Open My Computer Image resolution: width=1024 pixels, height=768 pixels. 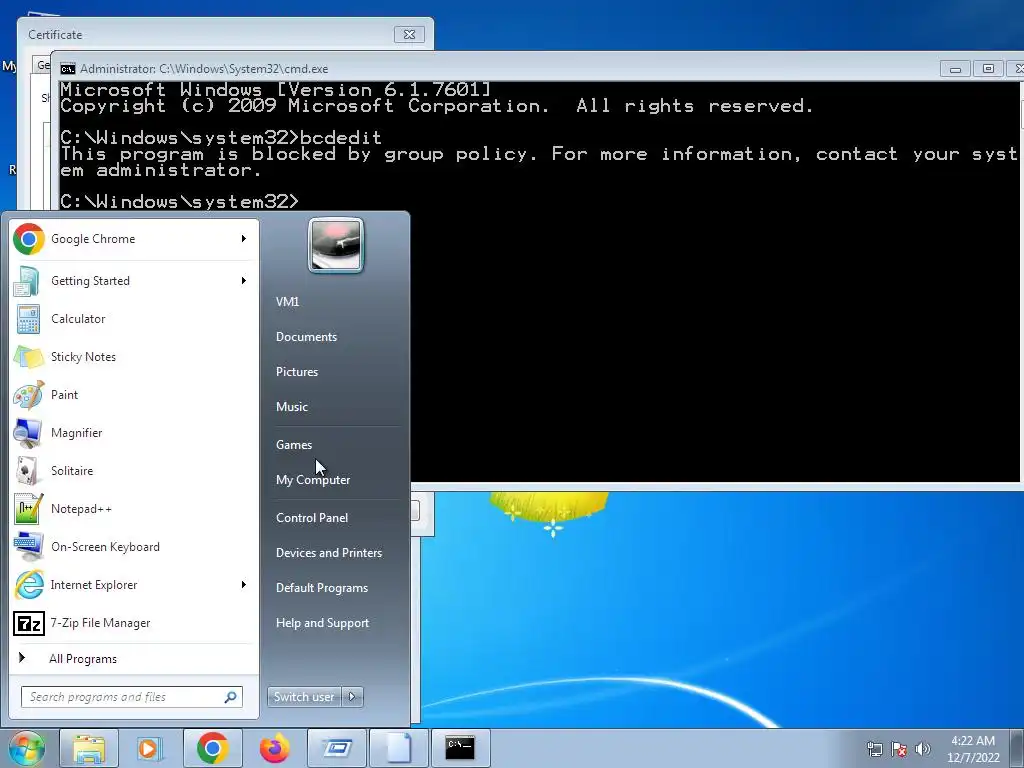click(x=313, y=480)
